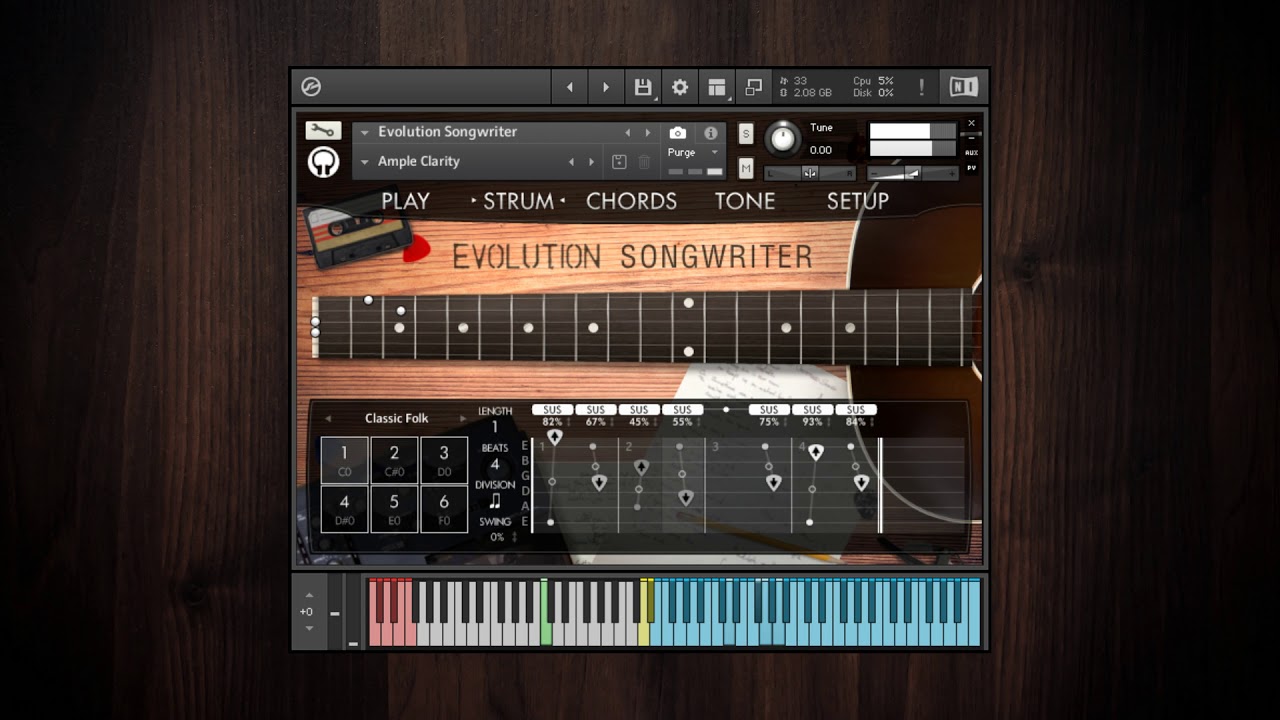The image size is (1280, 720).
Task: Click the Orange Tree Samples logo
Action: pos(323,162)
